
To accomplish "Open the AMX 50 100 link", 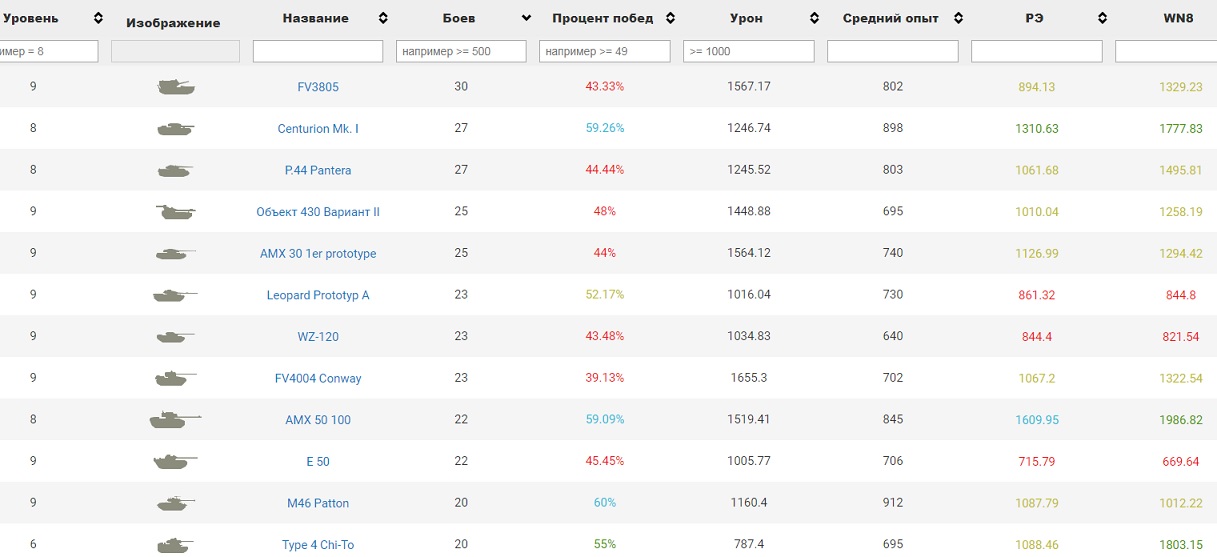I will point(318,420).
